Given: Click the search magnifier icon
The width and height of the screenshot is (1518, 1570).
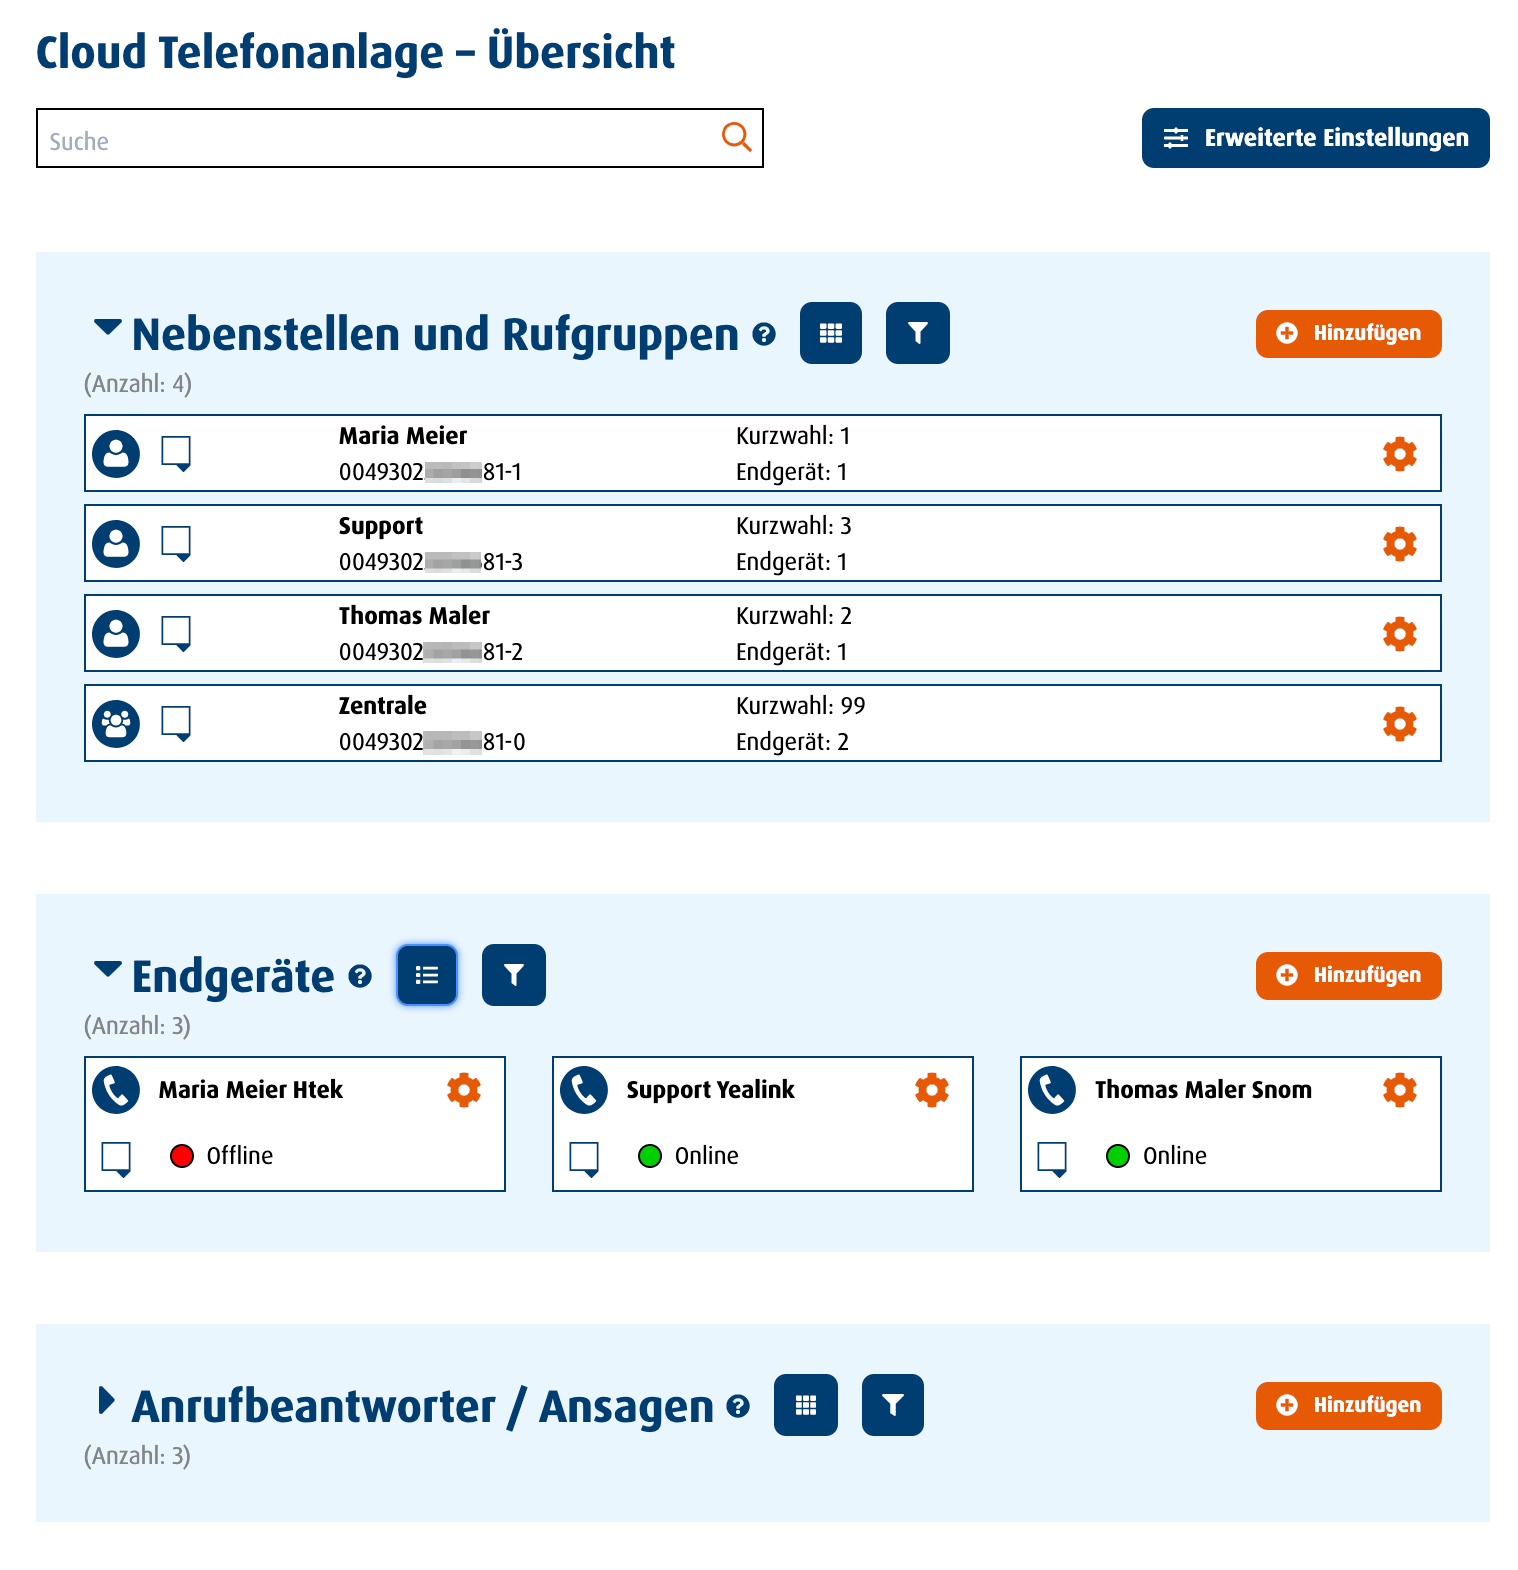Looking at the screenshot, I should (x=736, y=137).
